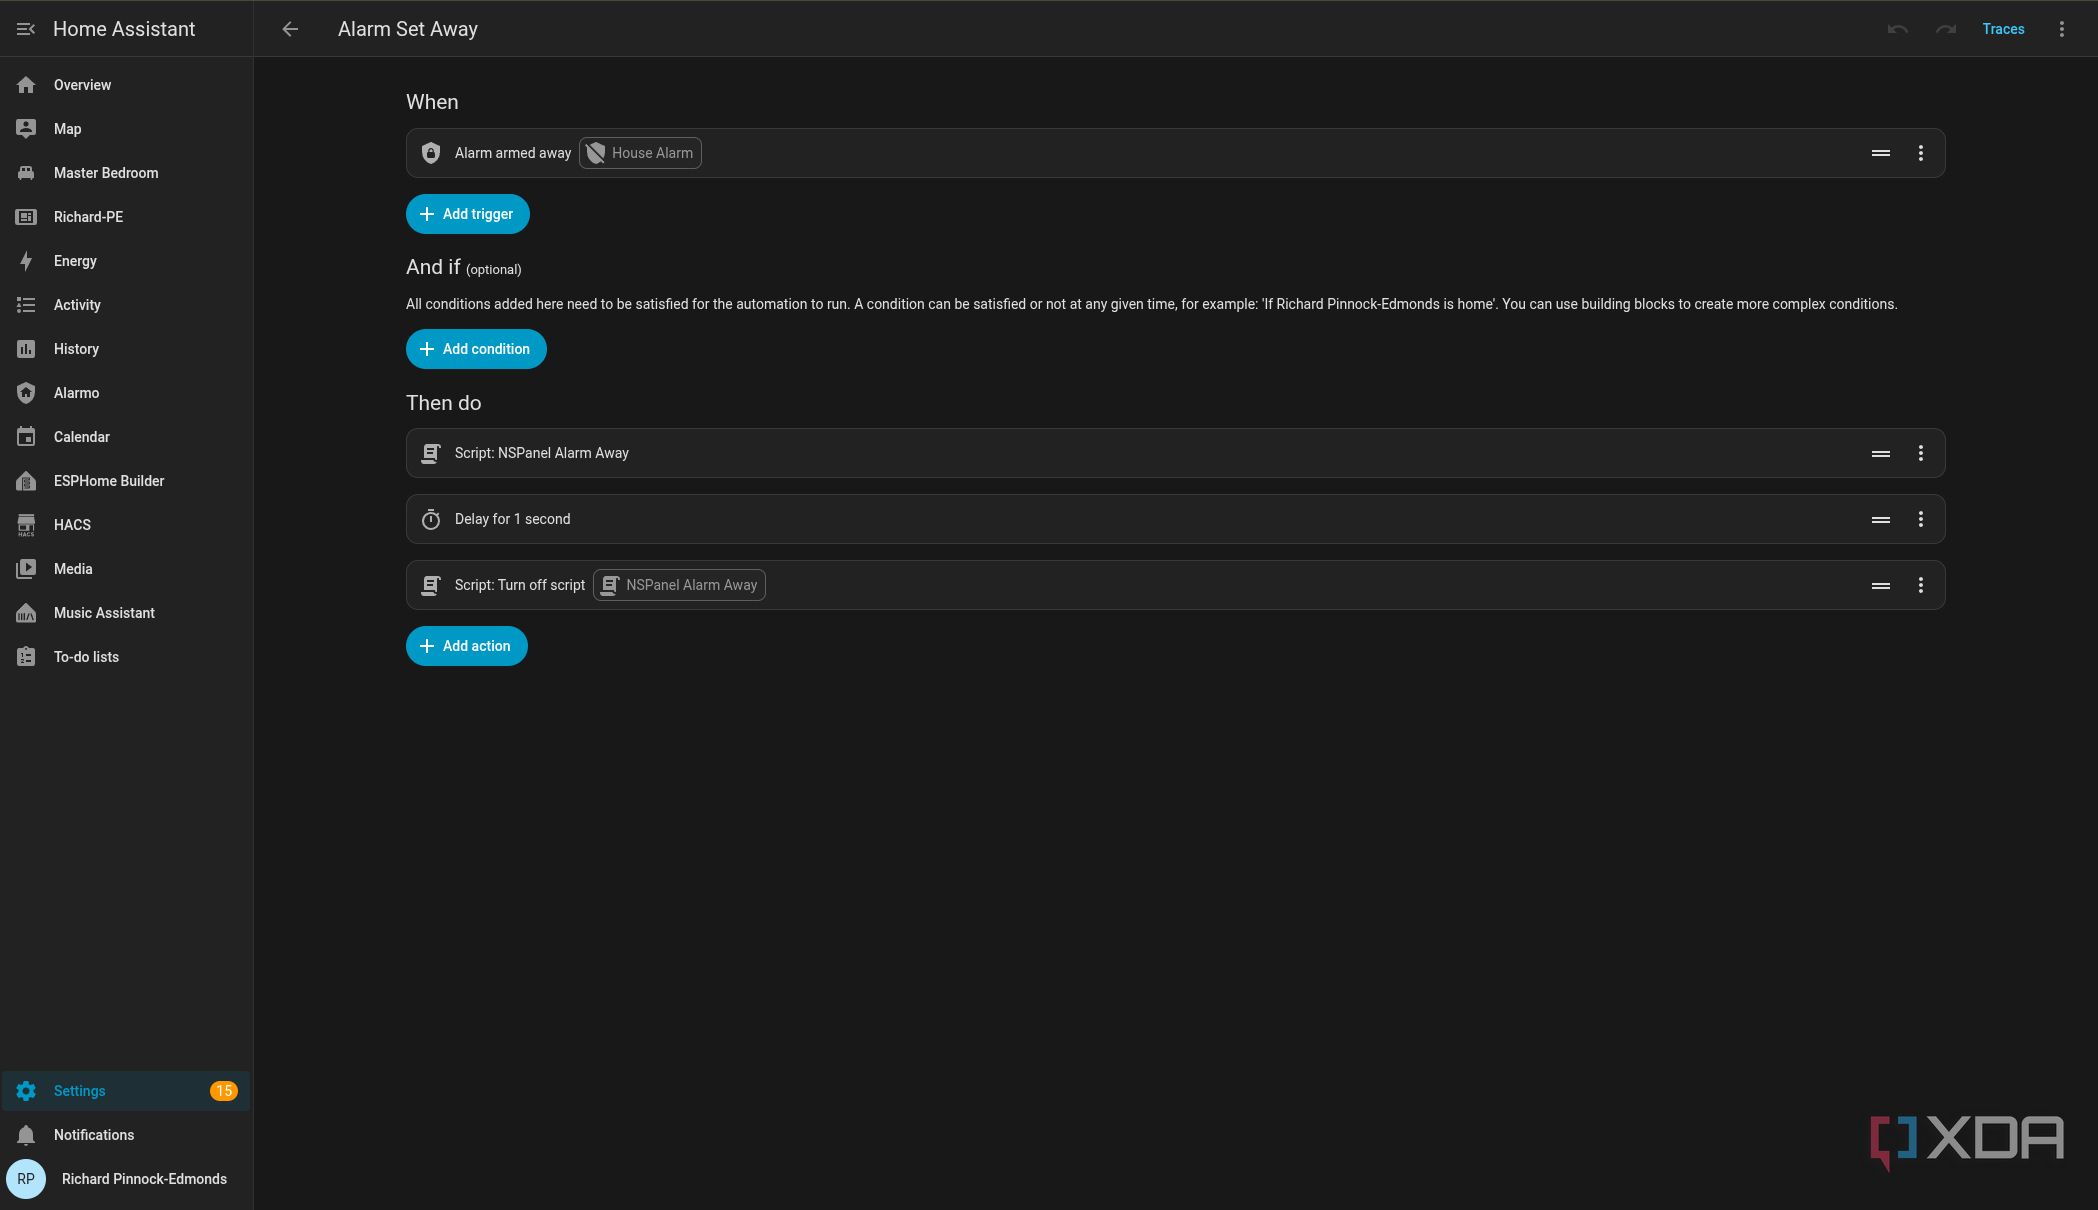Click the NSPanel Alarm Away chip in the Turn off script row
The image size is (2098, 1210).
pyautogui.click(x=679, y=585)
